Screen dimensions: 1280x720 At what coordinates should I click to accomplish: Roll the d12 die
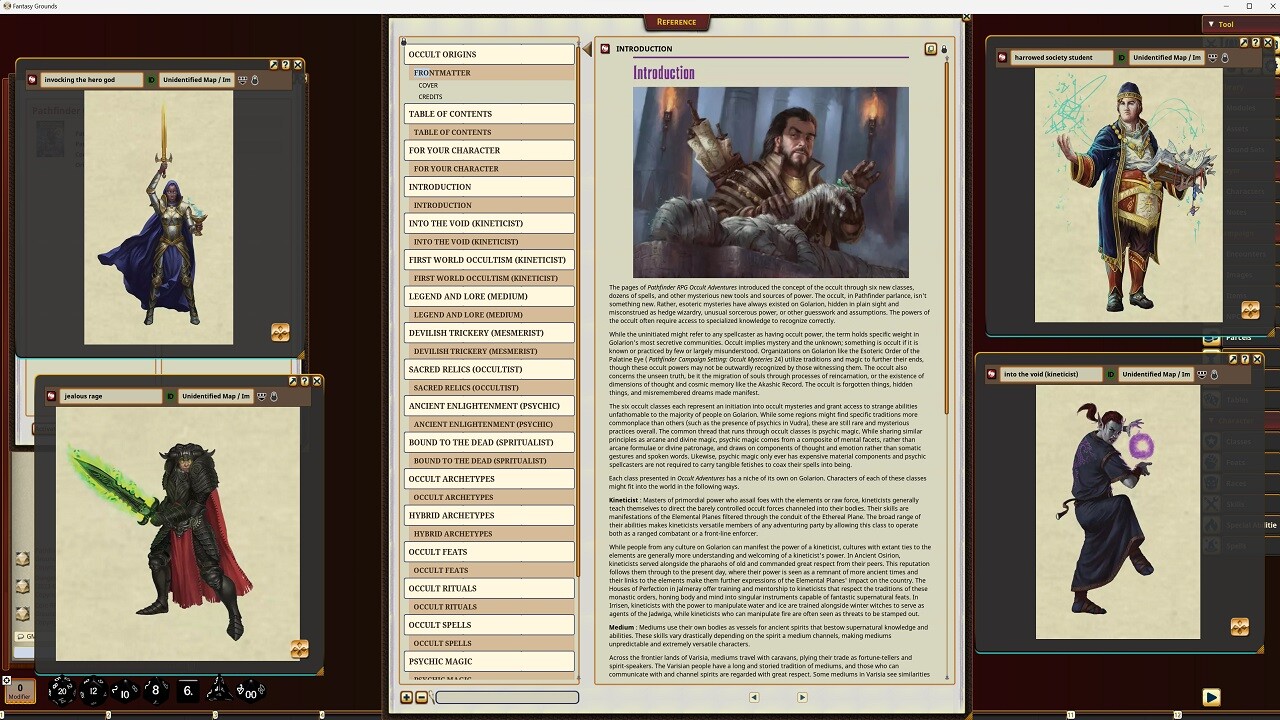(93, 690)
